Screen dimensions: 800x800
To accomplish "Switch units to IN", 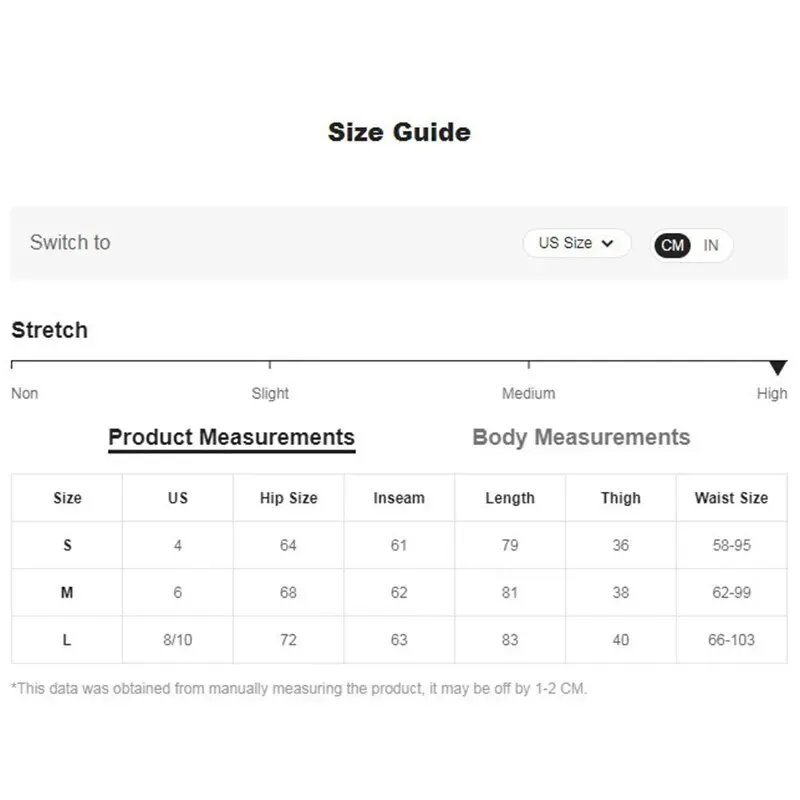I will click(711, 245).
